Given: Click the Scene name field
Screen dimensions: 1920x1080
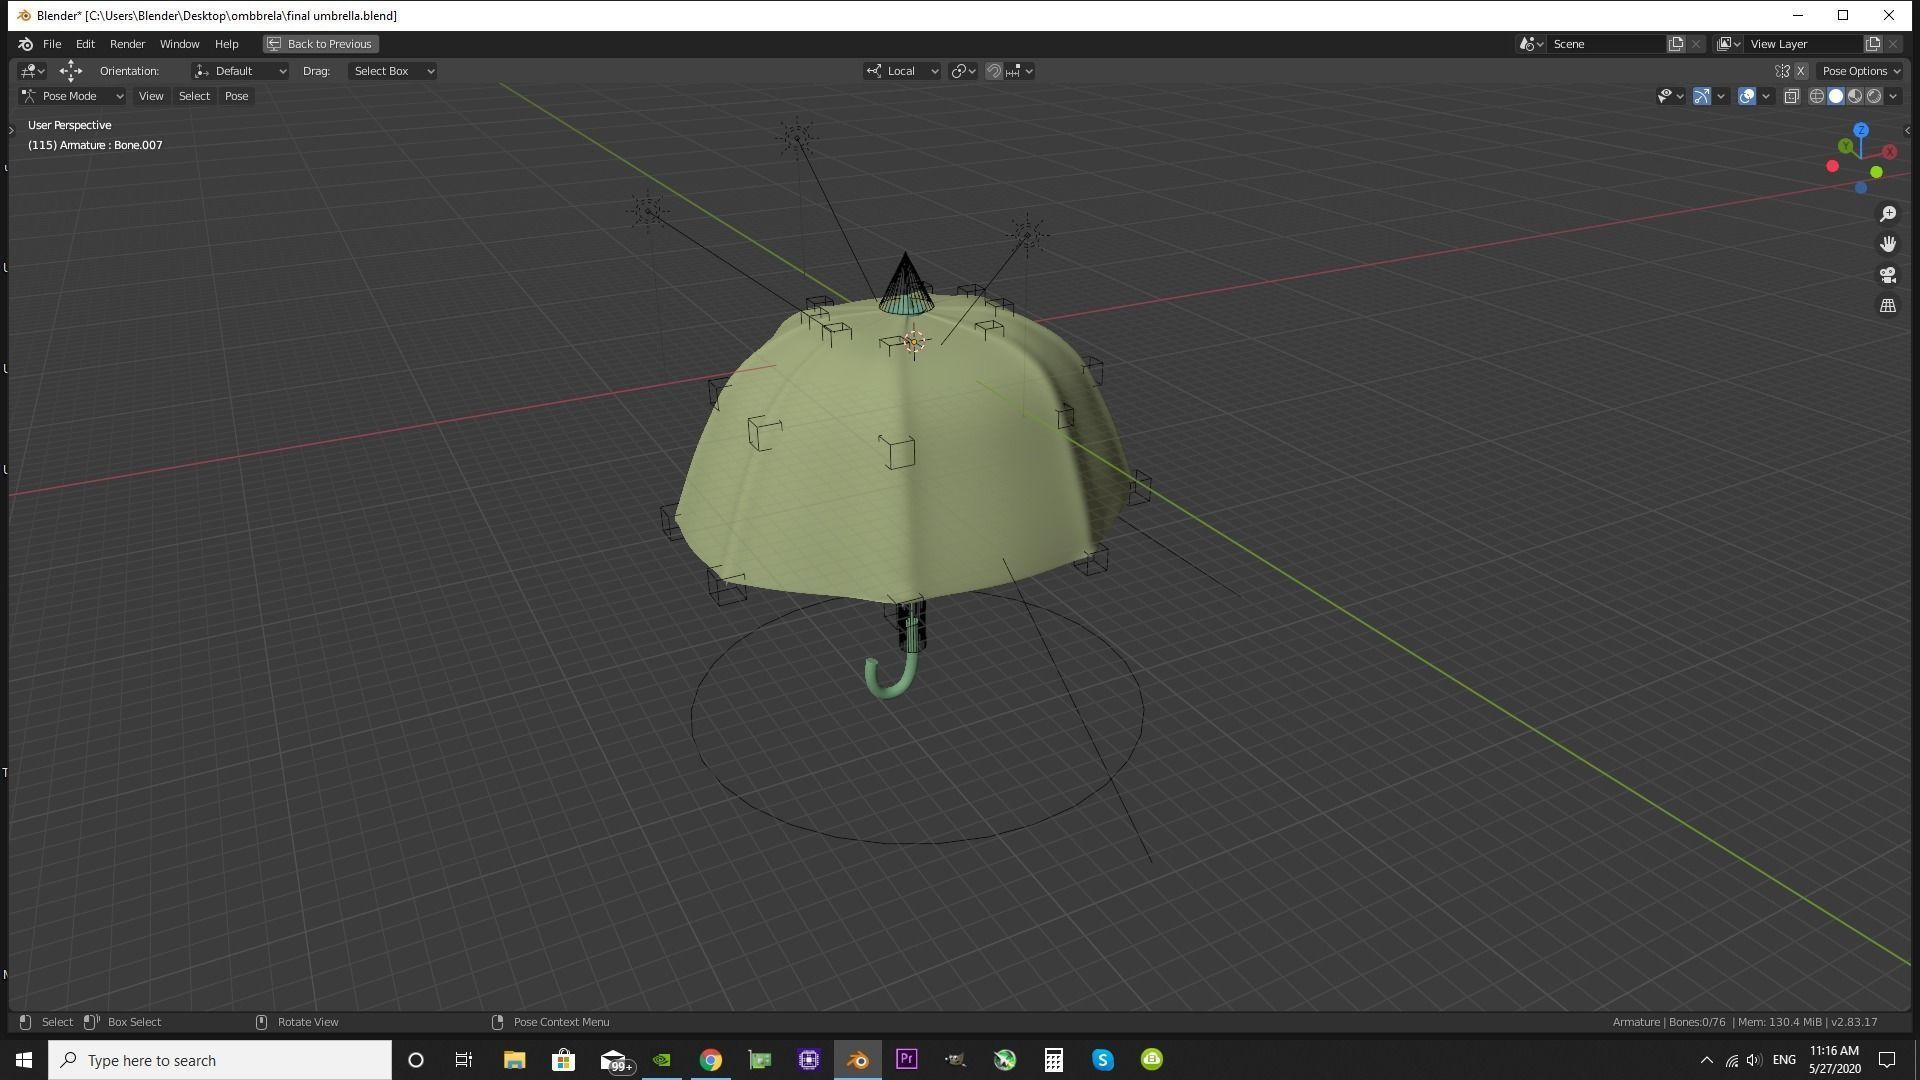Looking at the screenshot, I should tap(1606, 44).
